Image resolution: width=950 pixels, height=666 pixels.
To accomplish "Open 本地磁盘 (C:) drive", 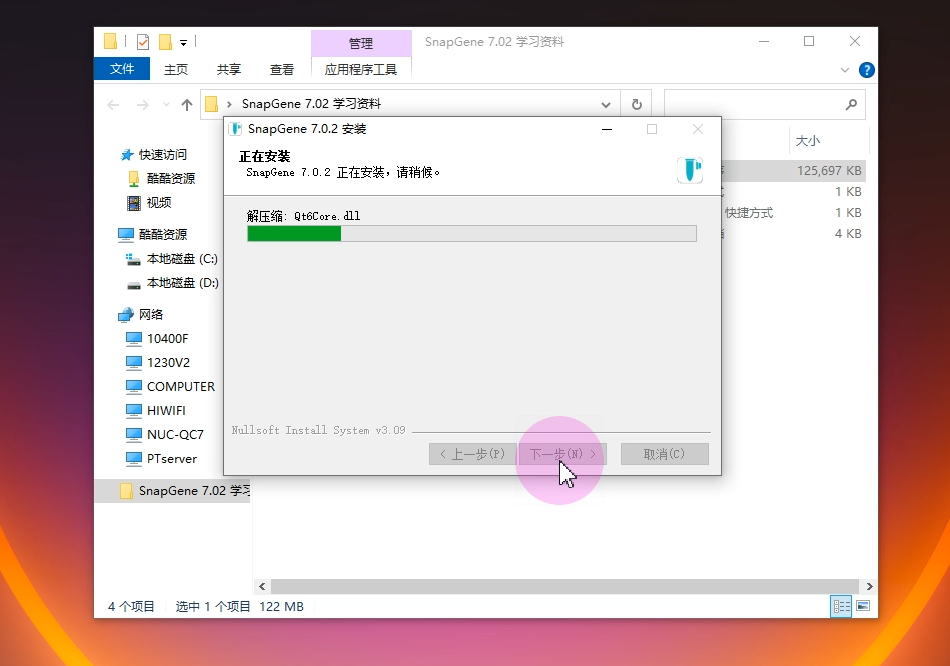I will click(181, 258).
